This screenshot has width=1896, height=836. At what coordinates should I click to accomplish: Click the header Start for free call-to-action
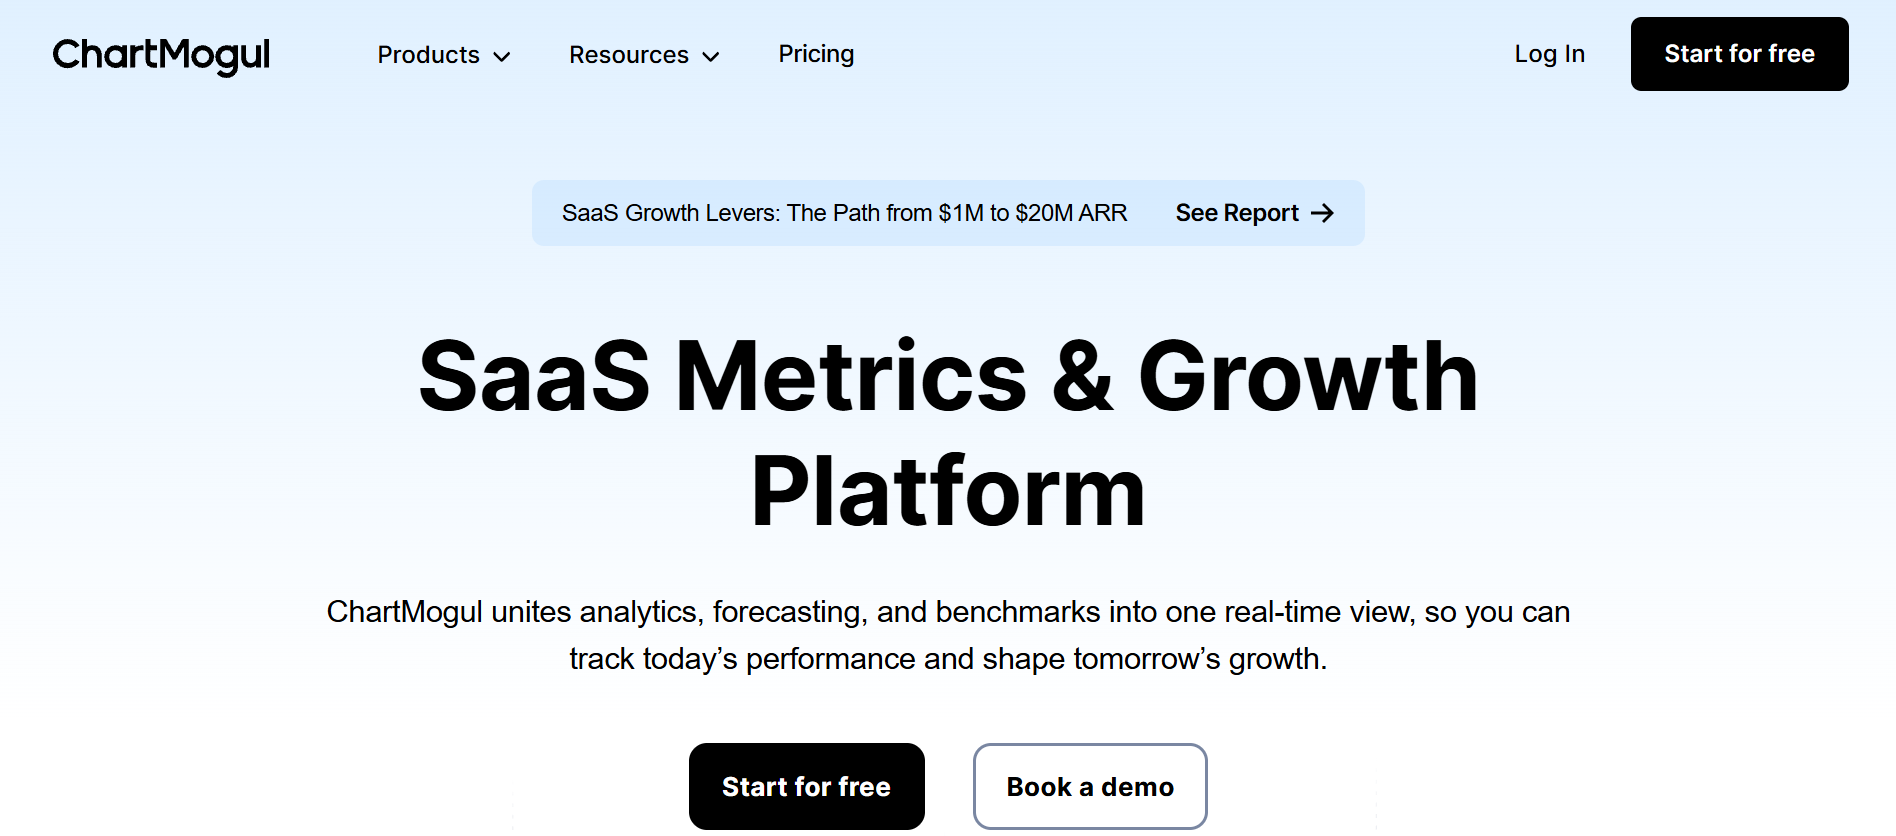click(1740, 54)
